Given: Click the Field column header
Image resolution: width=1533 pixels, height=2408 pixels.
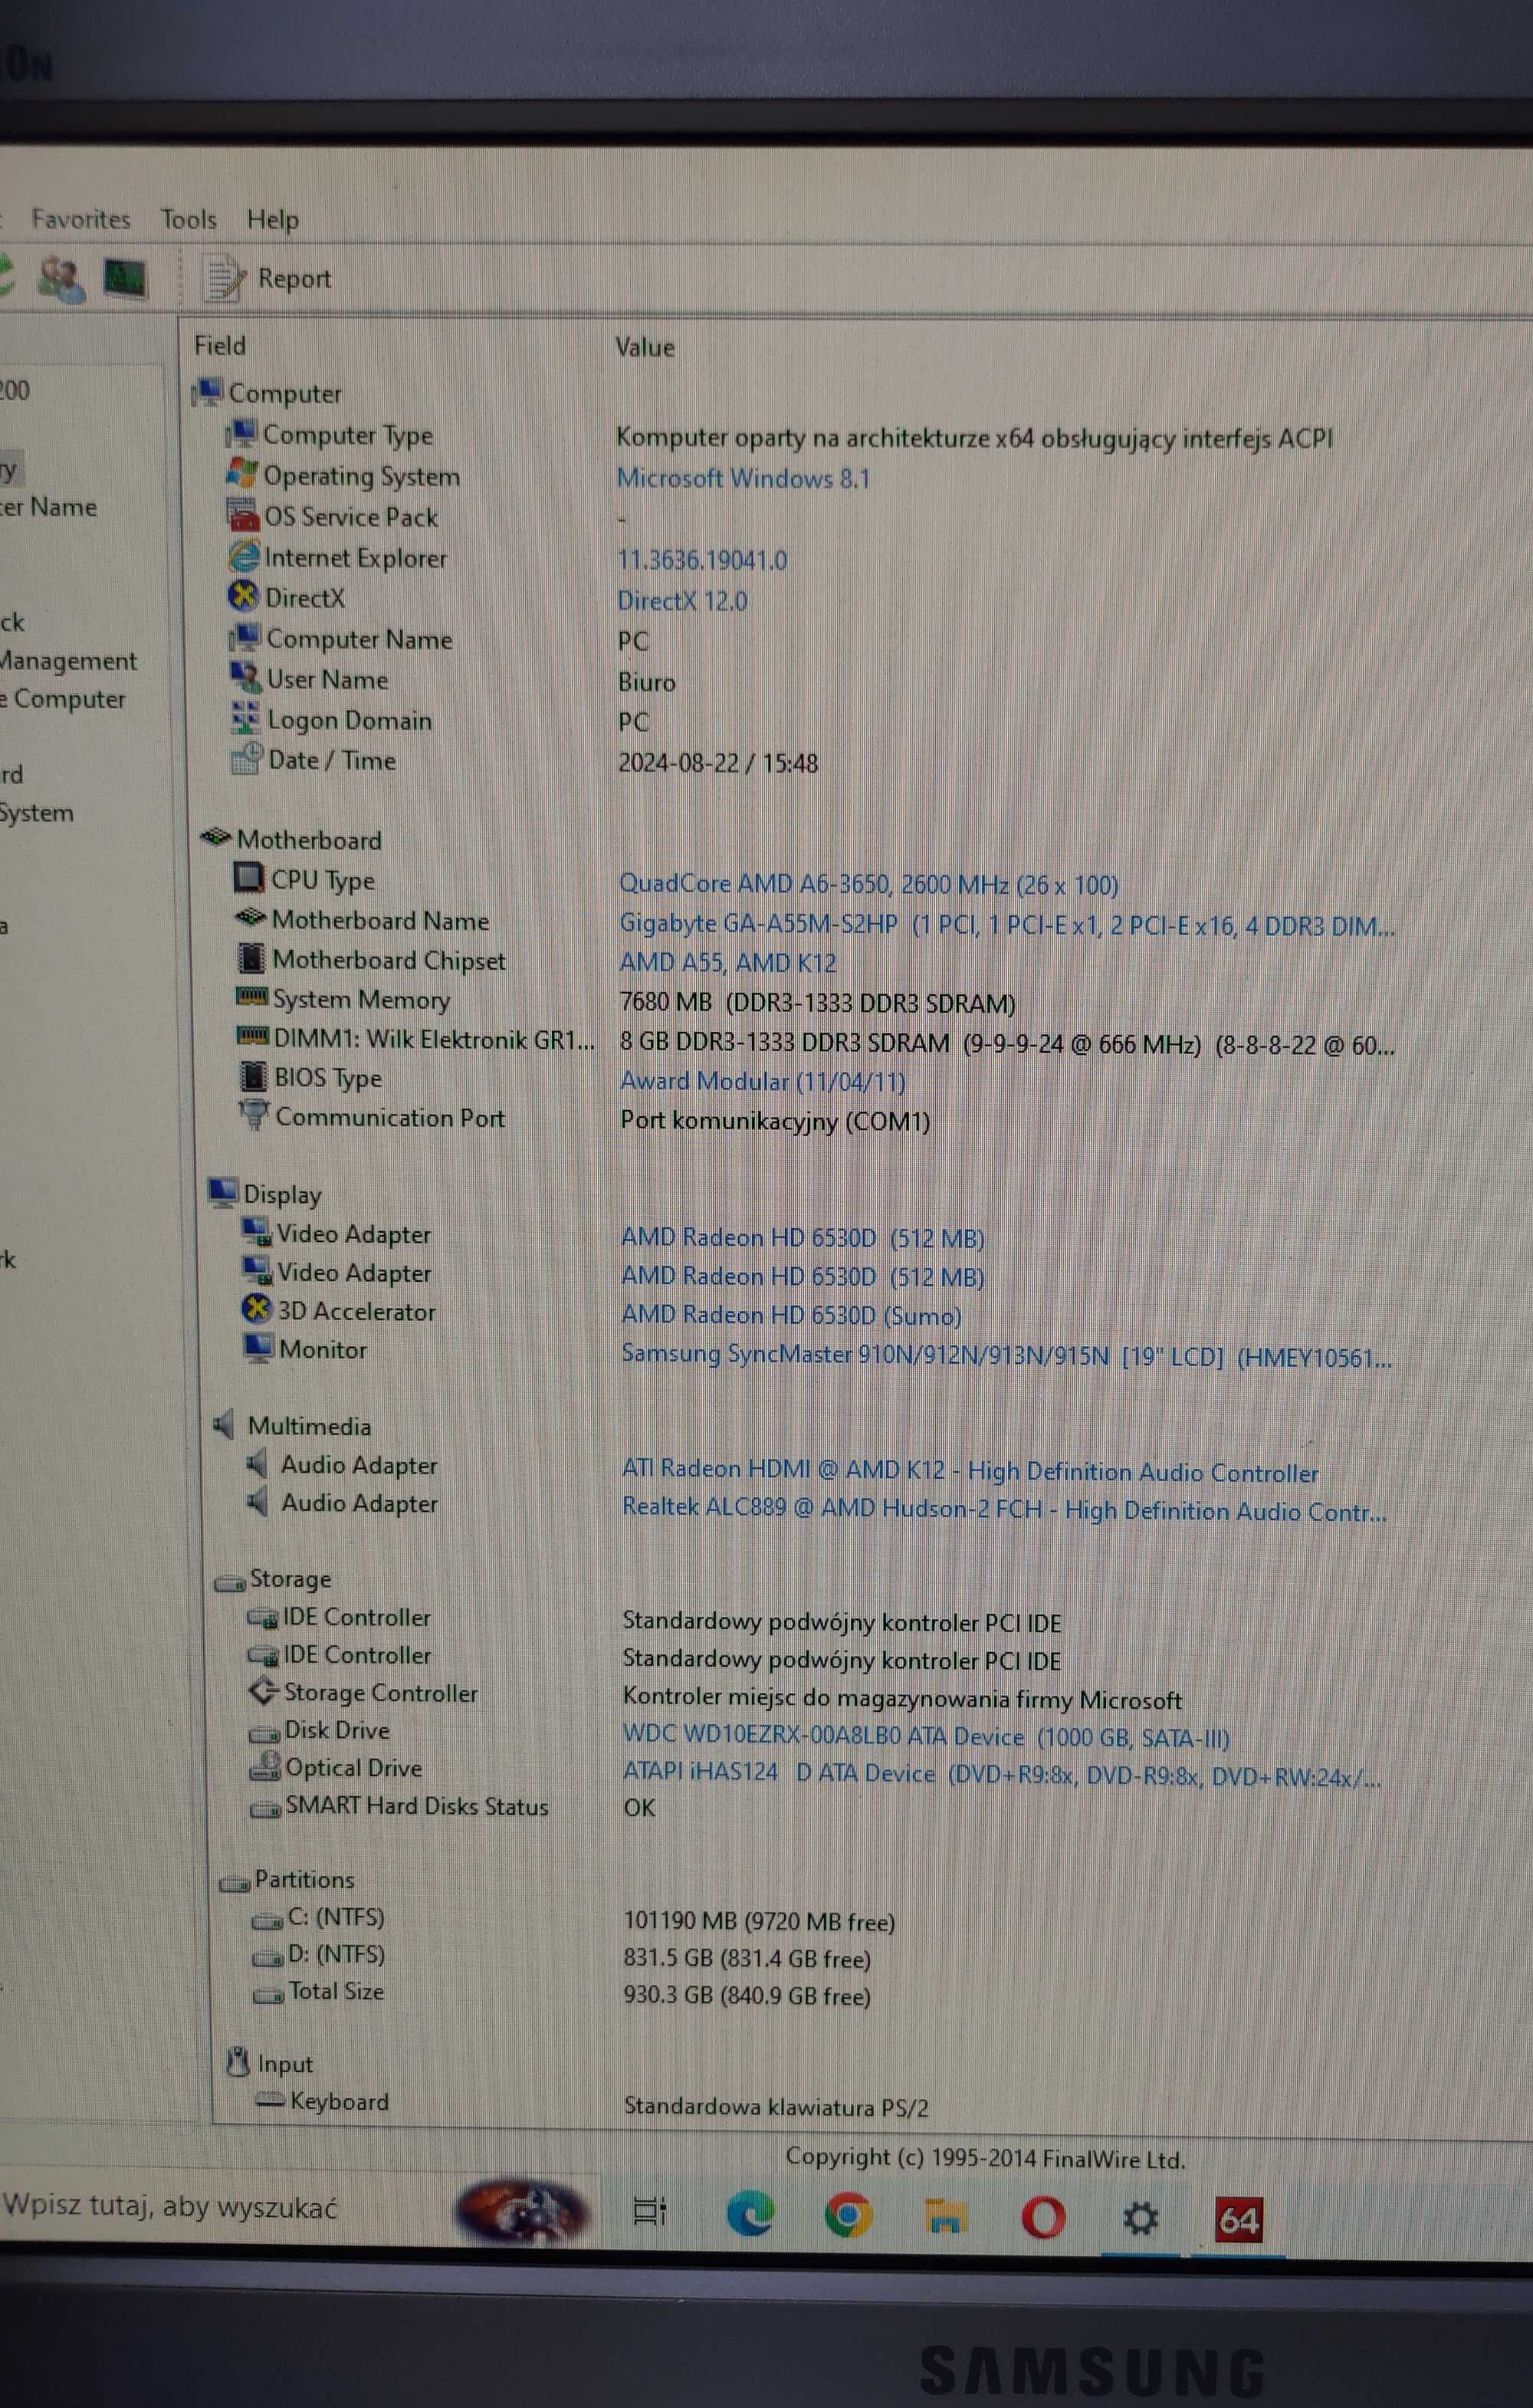Looking at the screenshot, I should (x=220, y=346).
